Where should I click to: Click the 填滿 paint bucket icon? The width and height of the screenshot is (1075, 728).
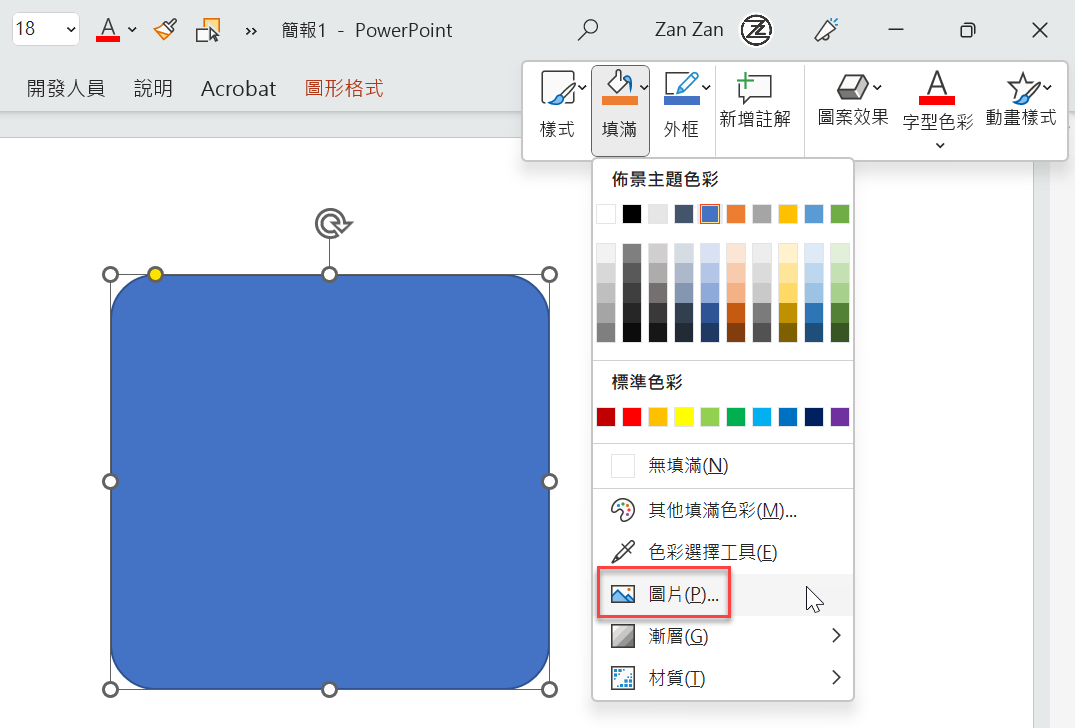tap(619, 87)
